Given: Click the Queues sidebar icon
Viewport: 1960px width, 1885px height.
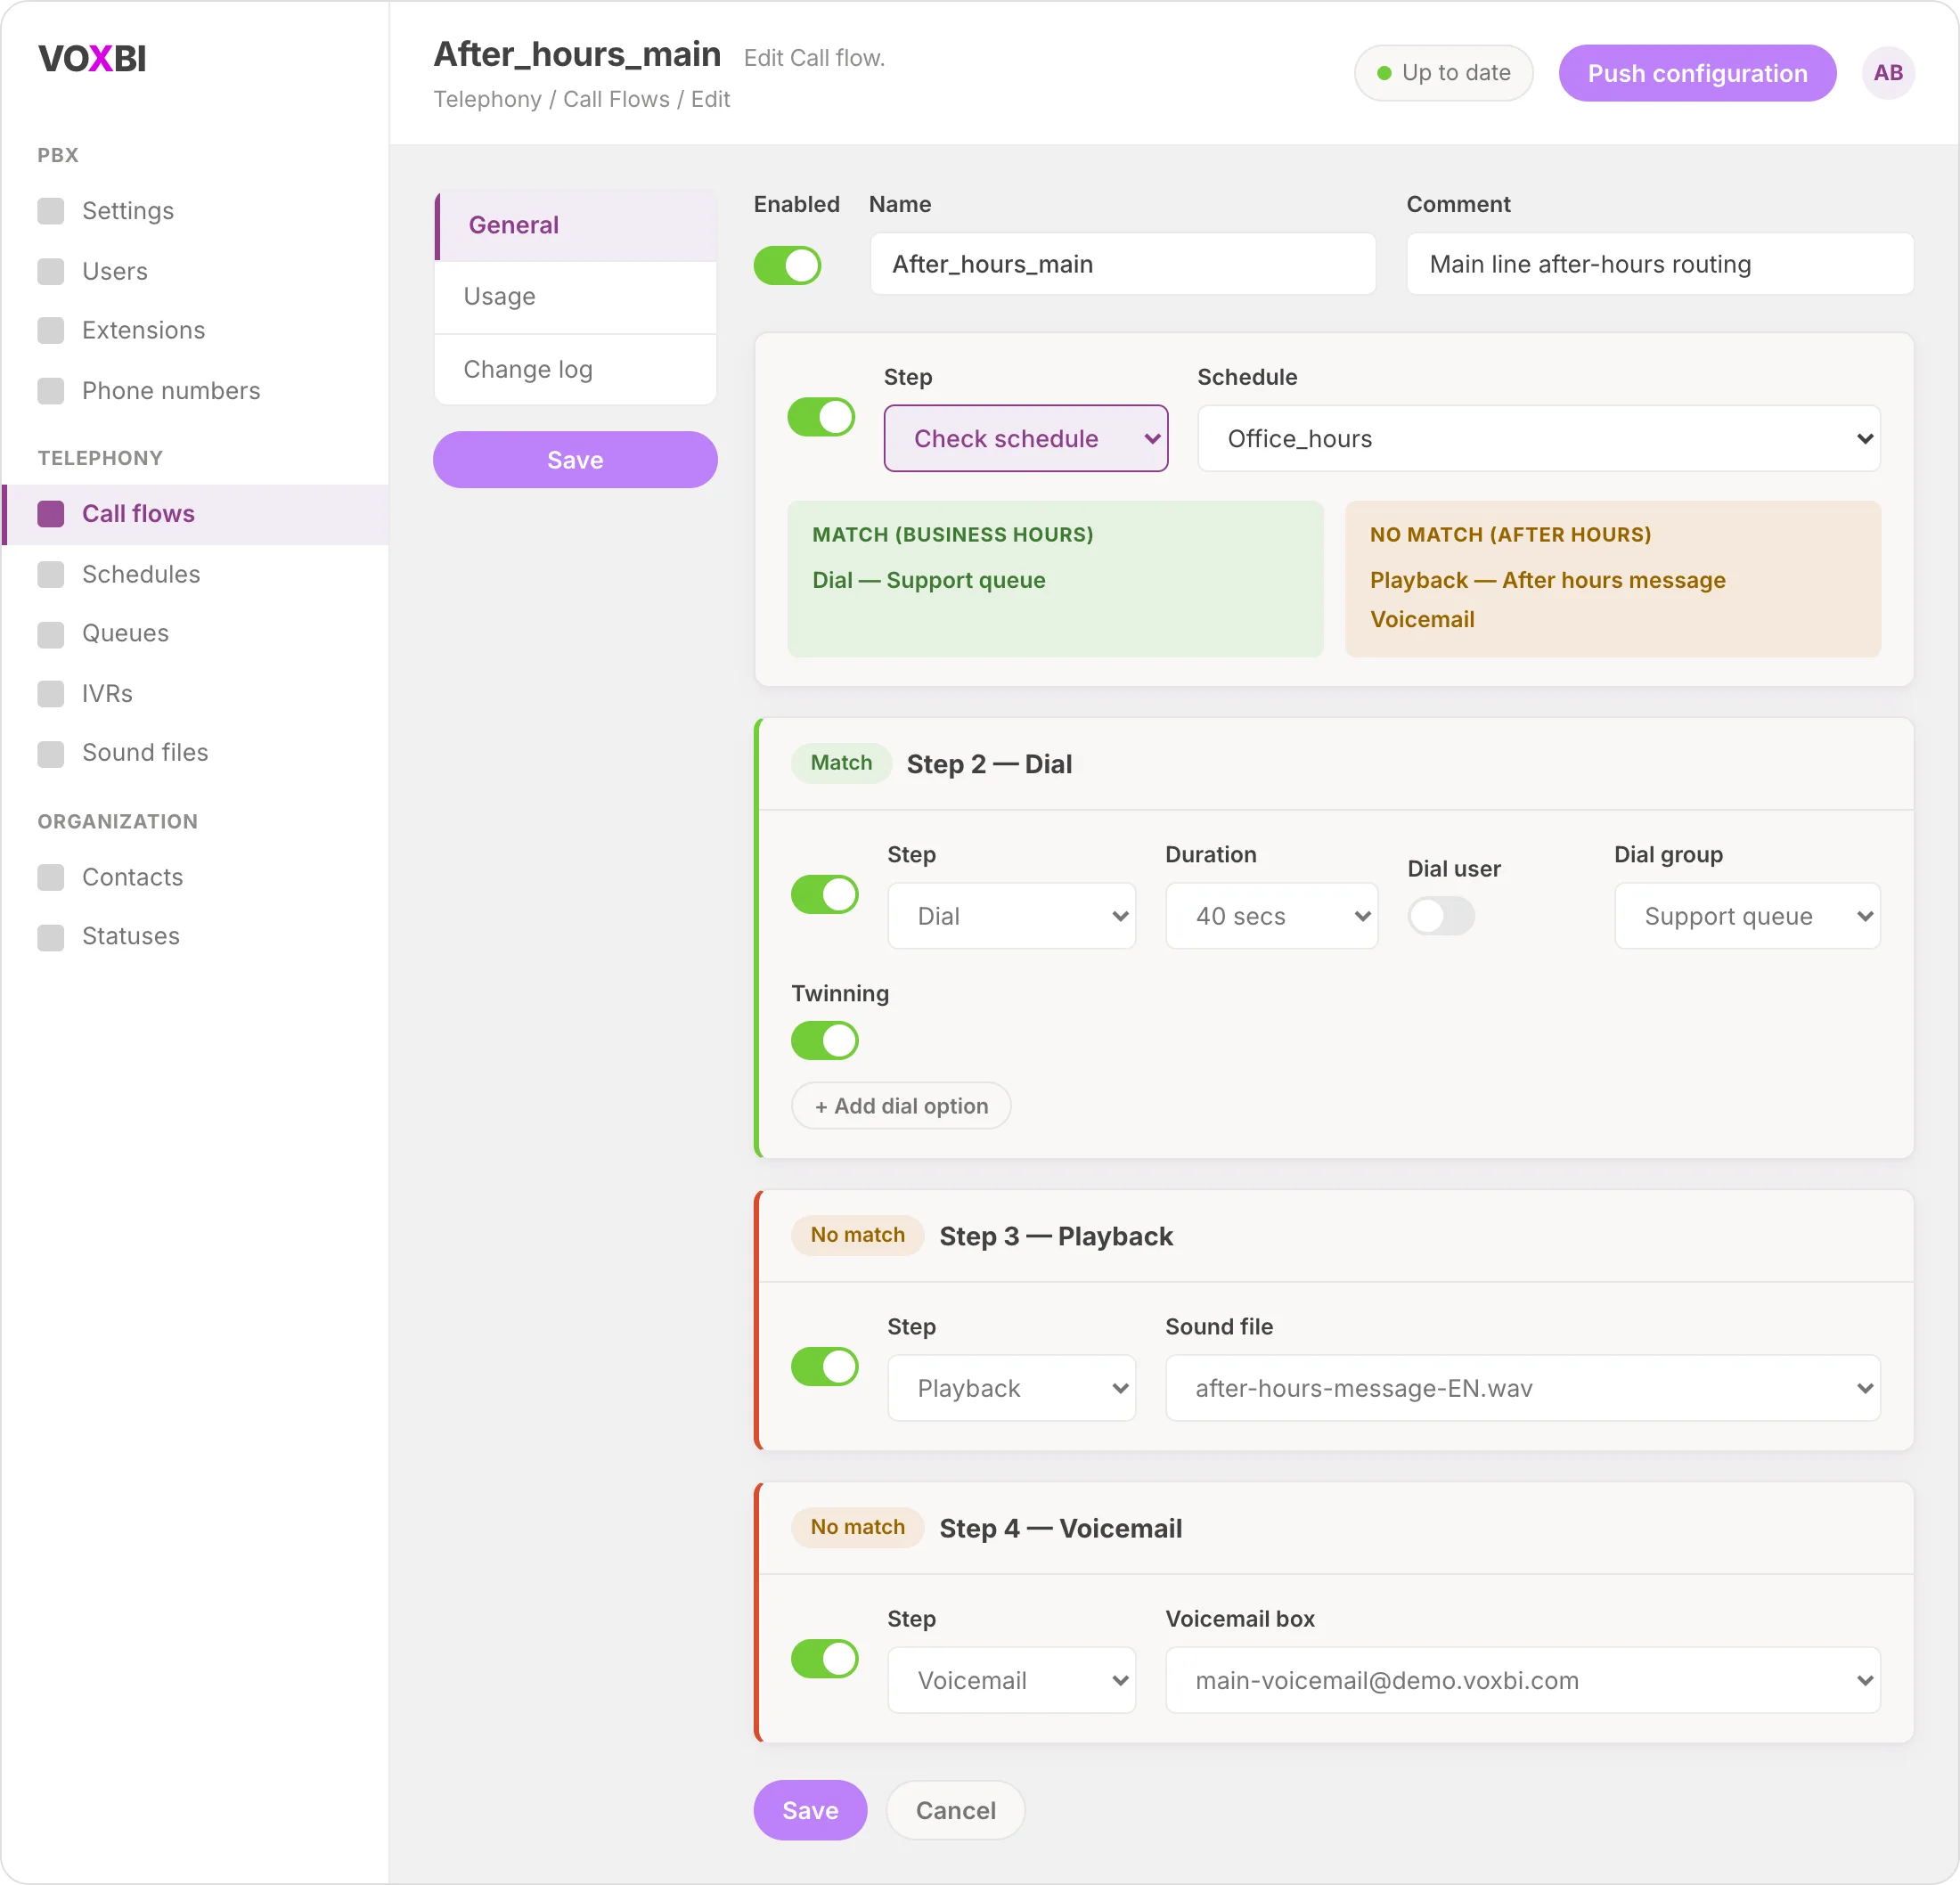Looking at the screenshot, I should pyautogui.click(x=51, y=634).
